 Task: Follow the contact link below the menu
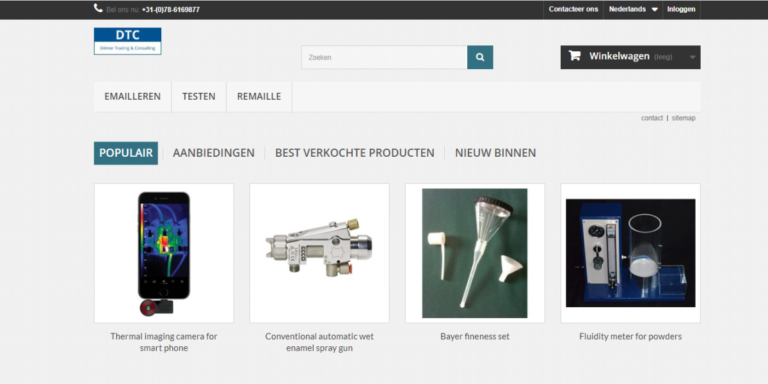[x=652, y=118]
